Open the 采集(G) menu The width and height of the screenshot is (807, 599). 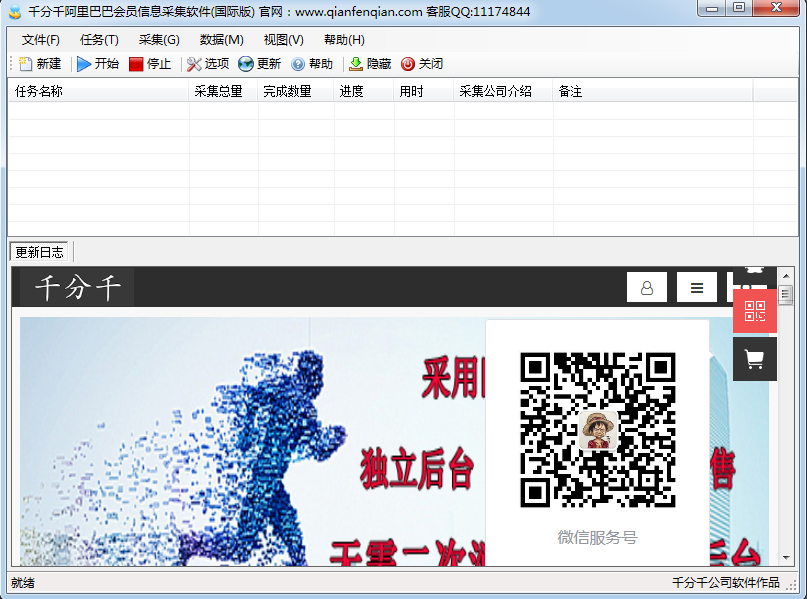[x=159, y=40]
